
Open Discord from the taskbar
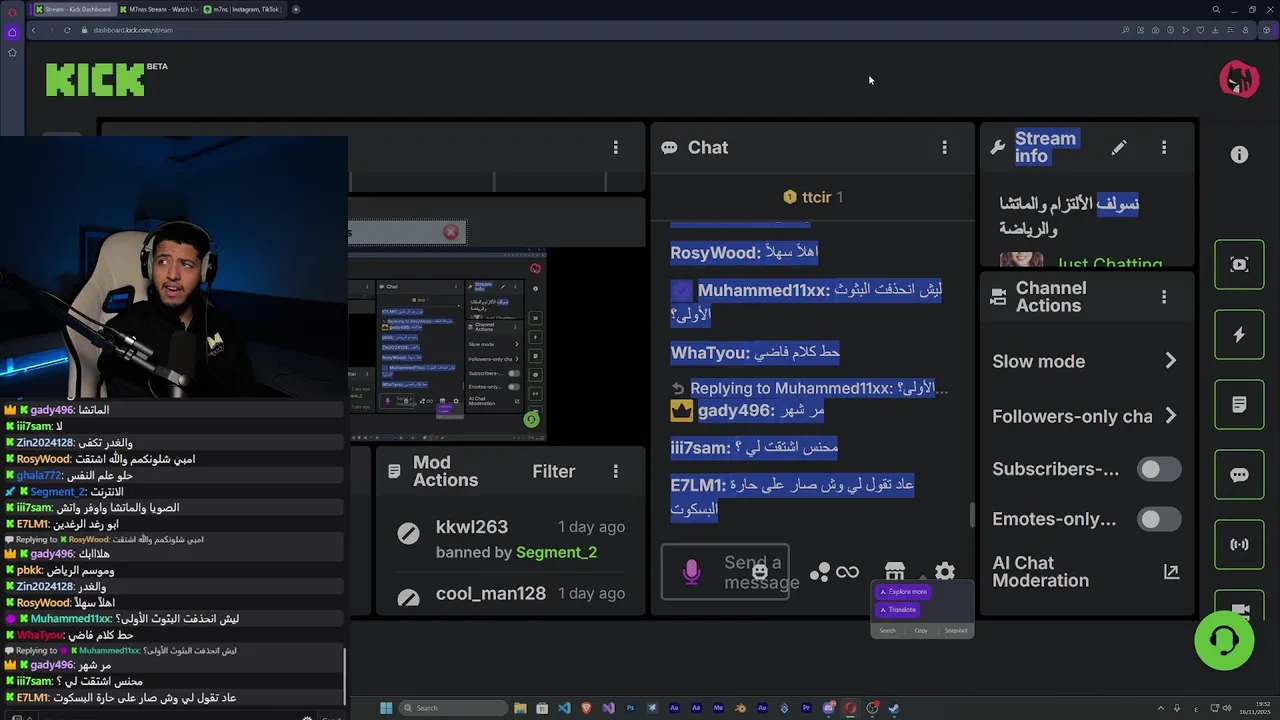829,708
